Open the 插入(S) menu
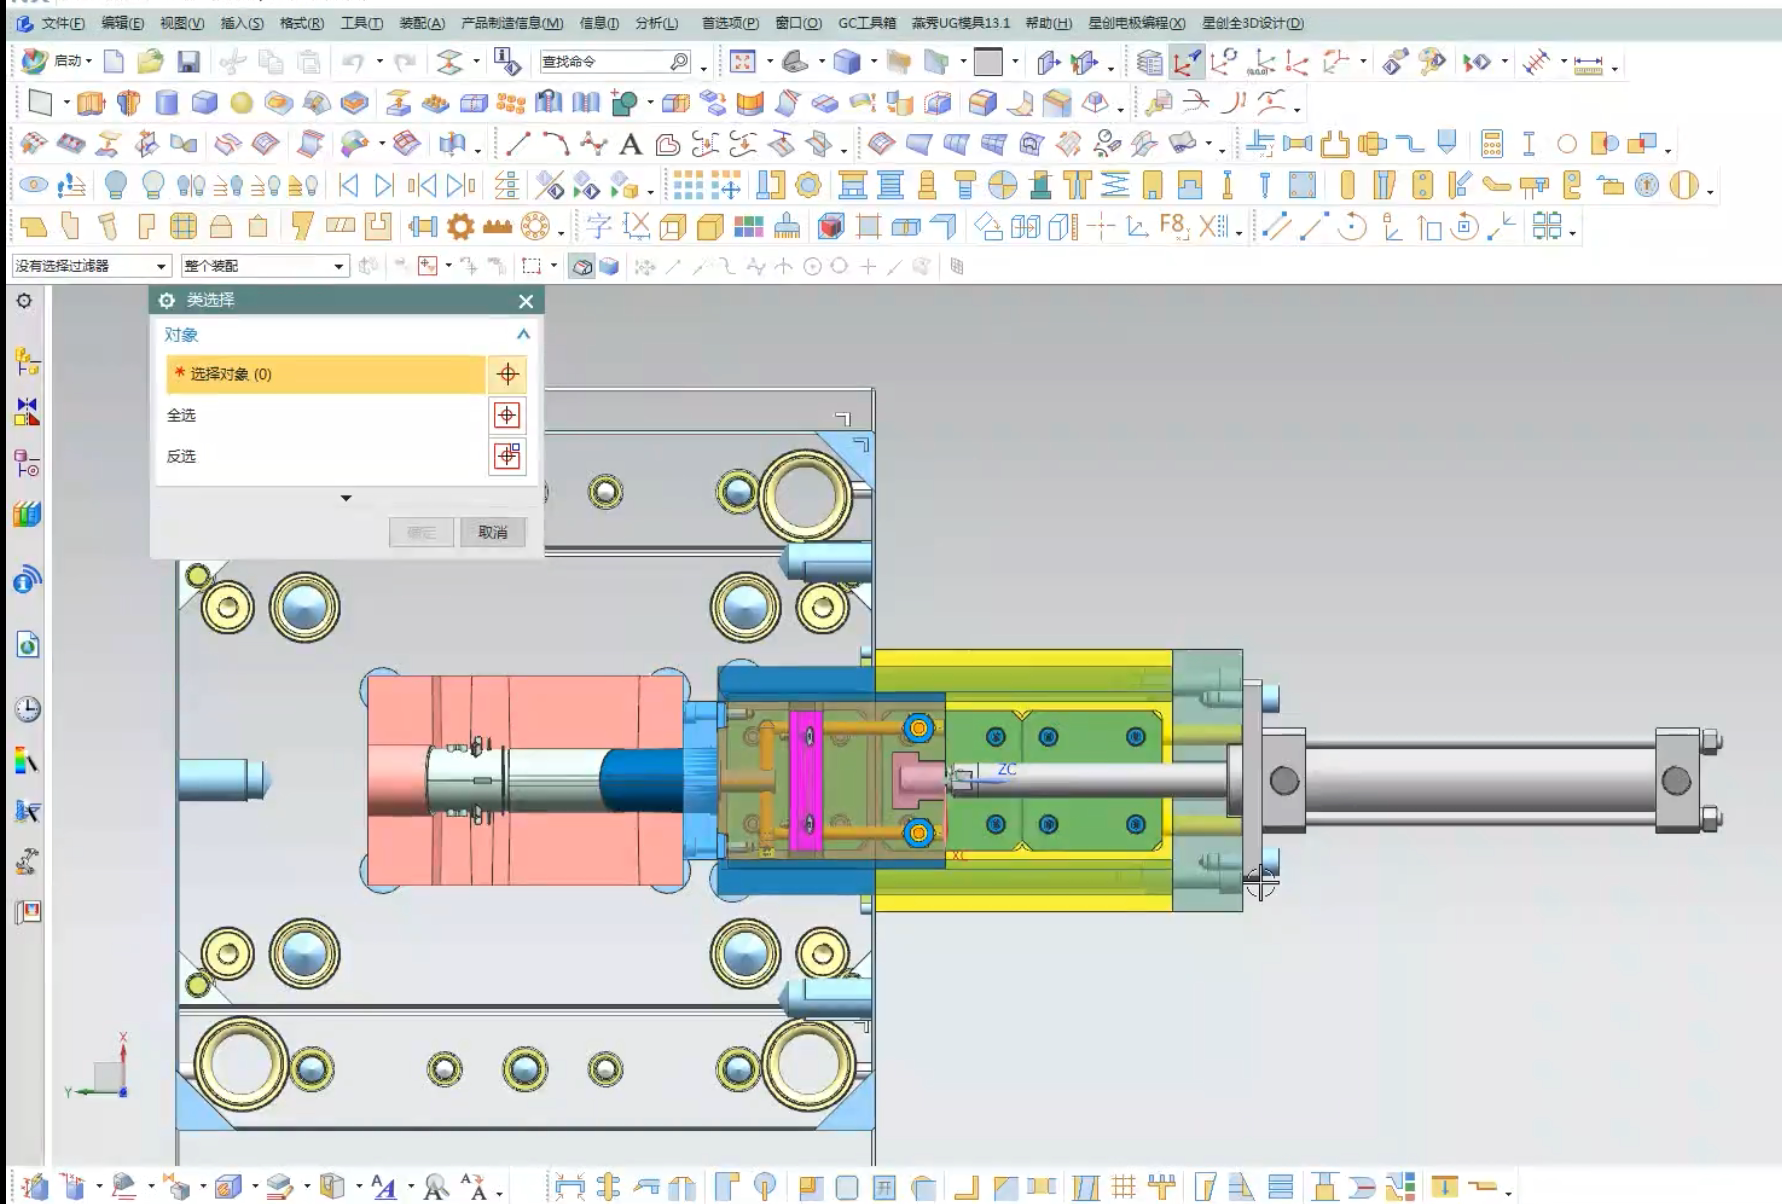1782x1204 pixels. coord(242,23)
